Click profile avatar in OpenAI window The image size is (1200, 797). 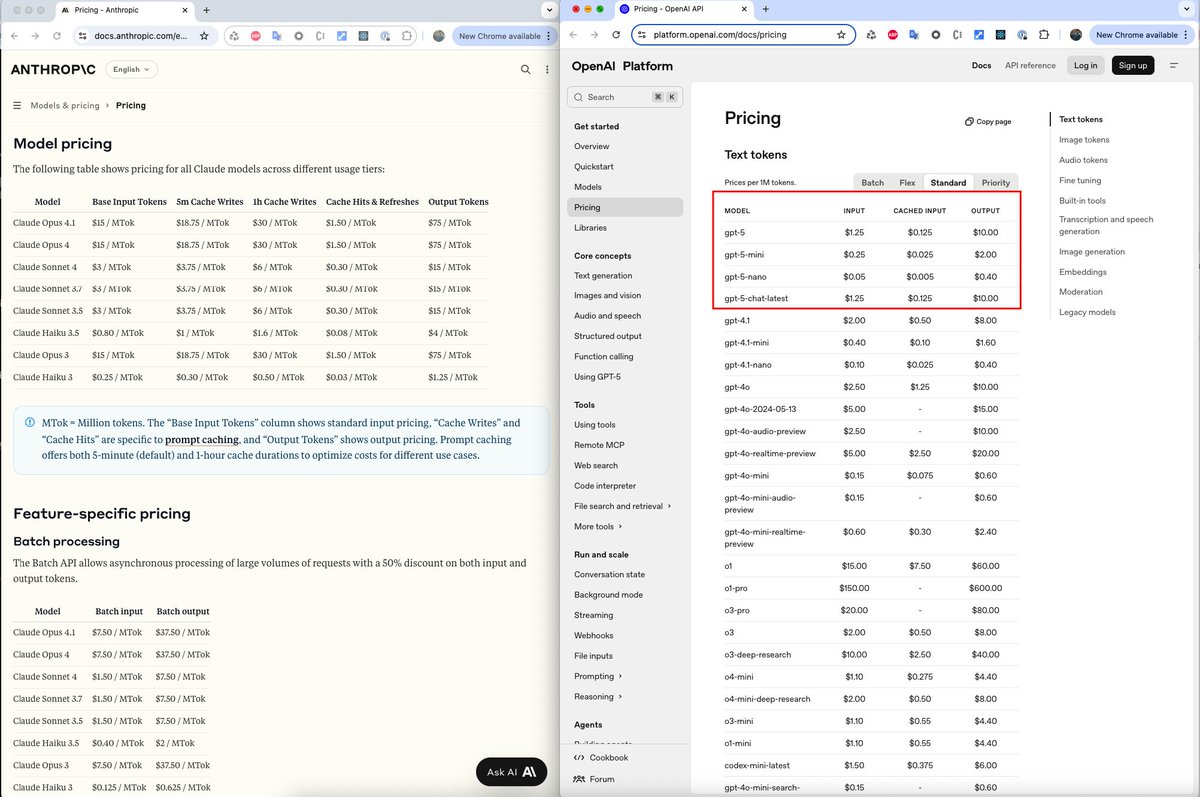1075,35
